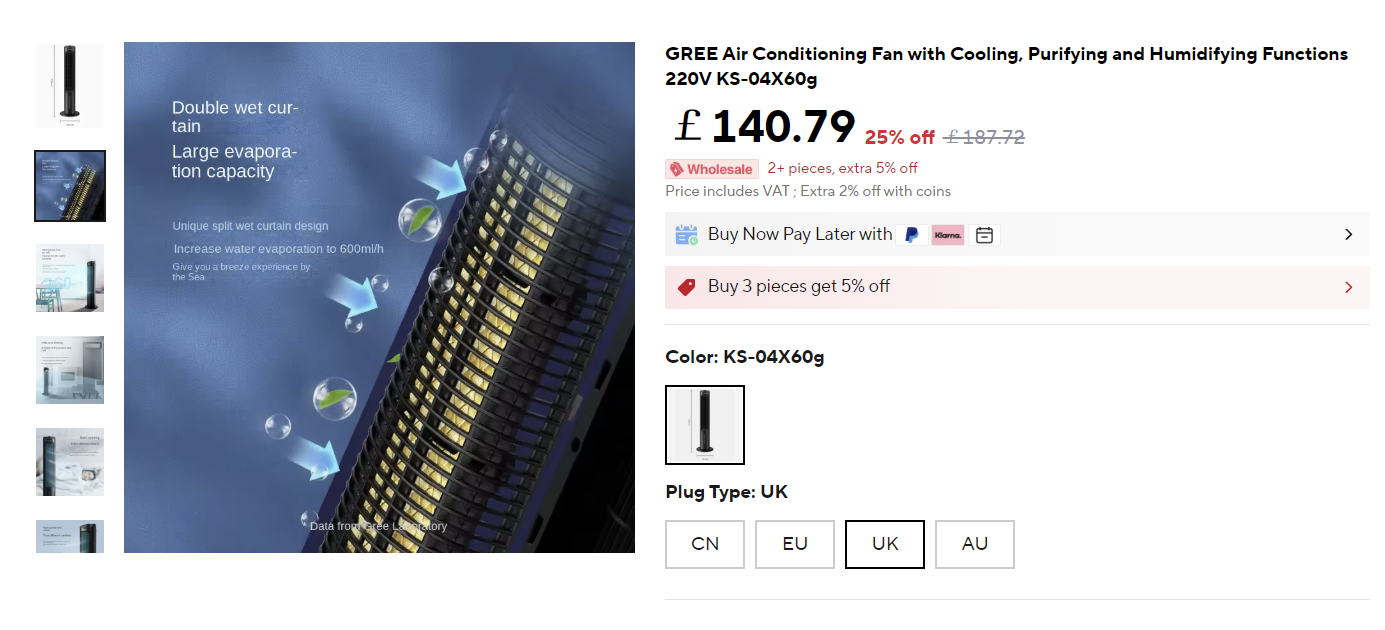Open the fifth thumbnail with sleeping scene
This screenshot has width=1385, height=630.
coord(70,462)
